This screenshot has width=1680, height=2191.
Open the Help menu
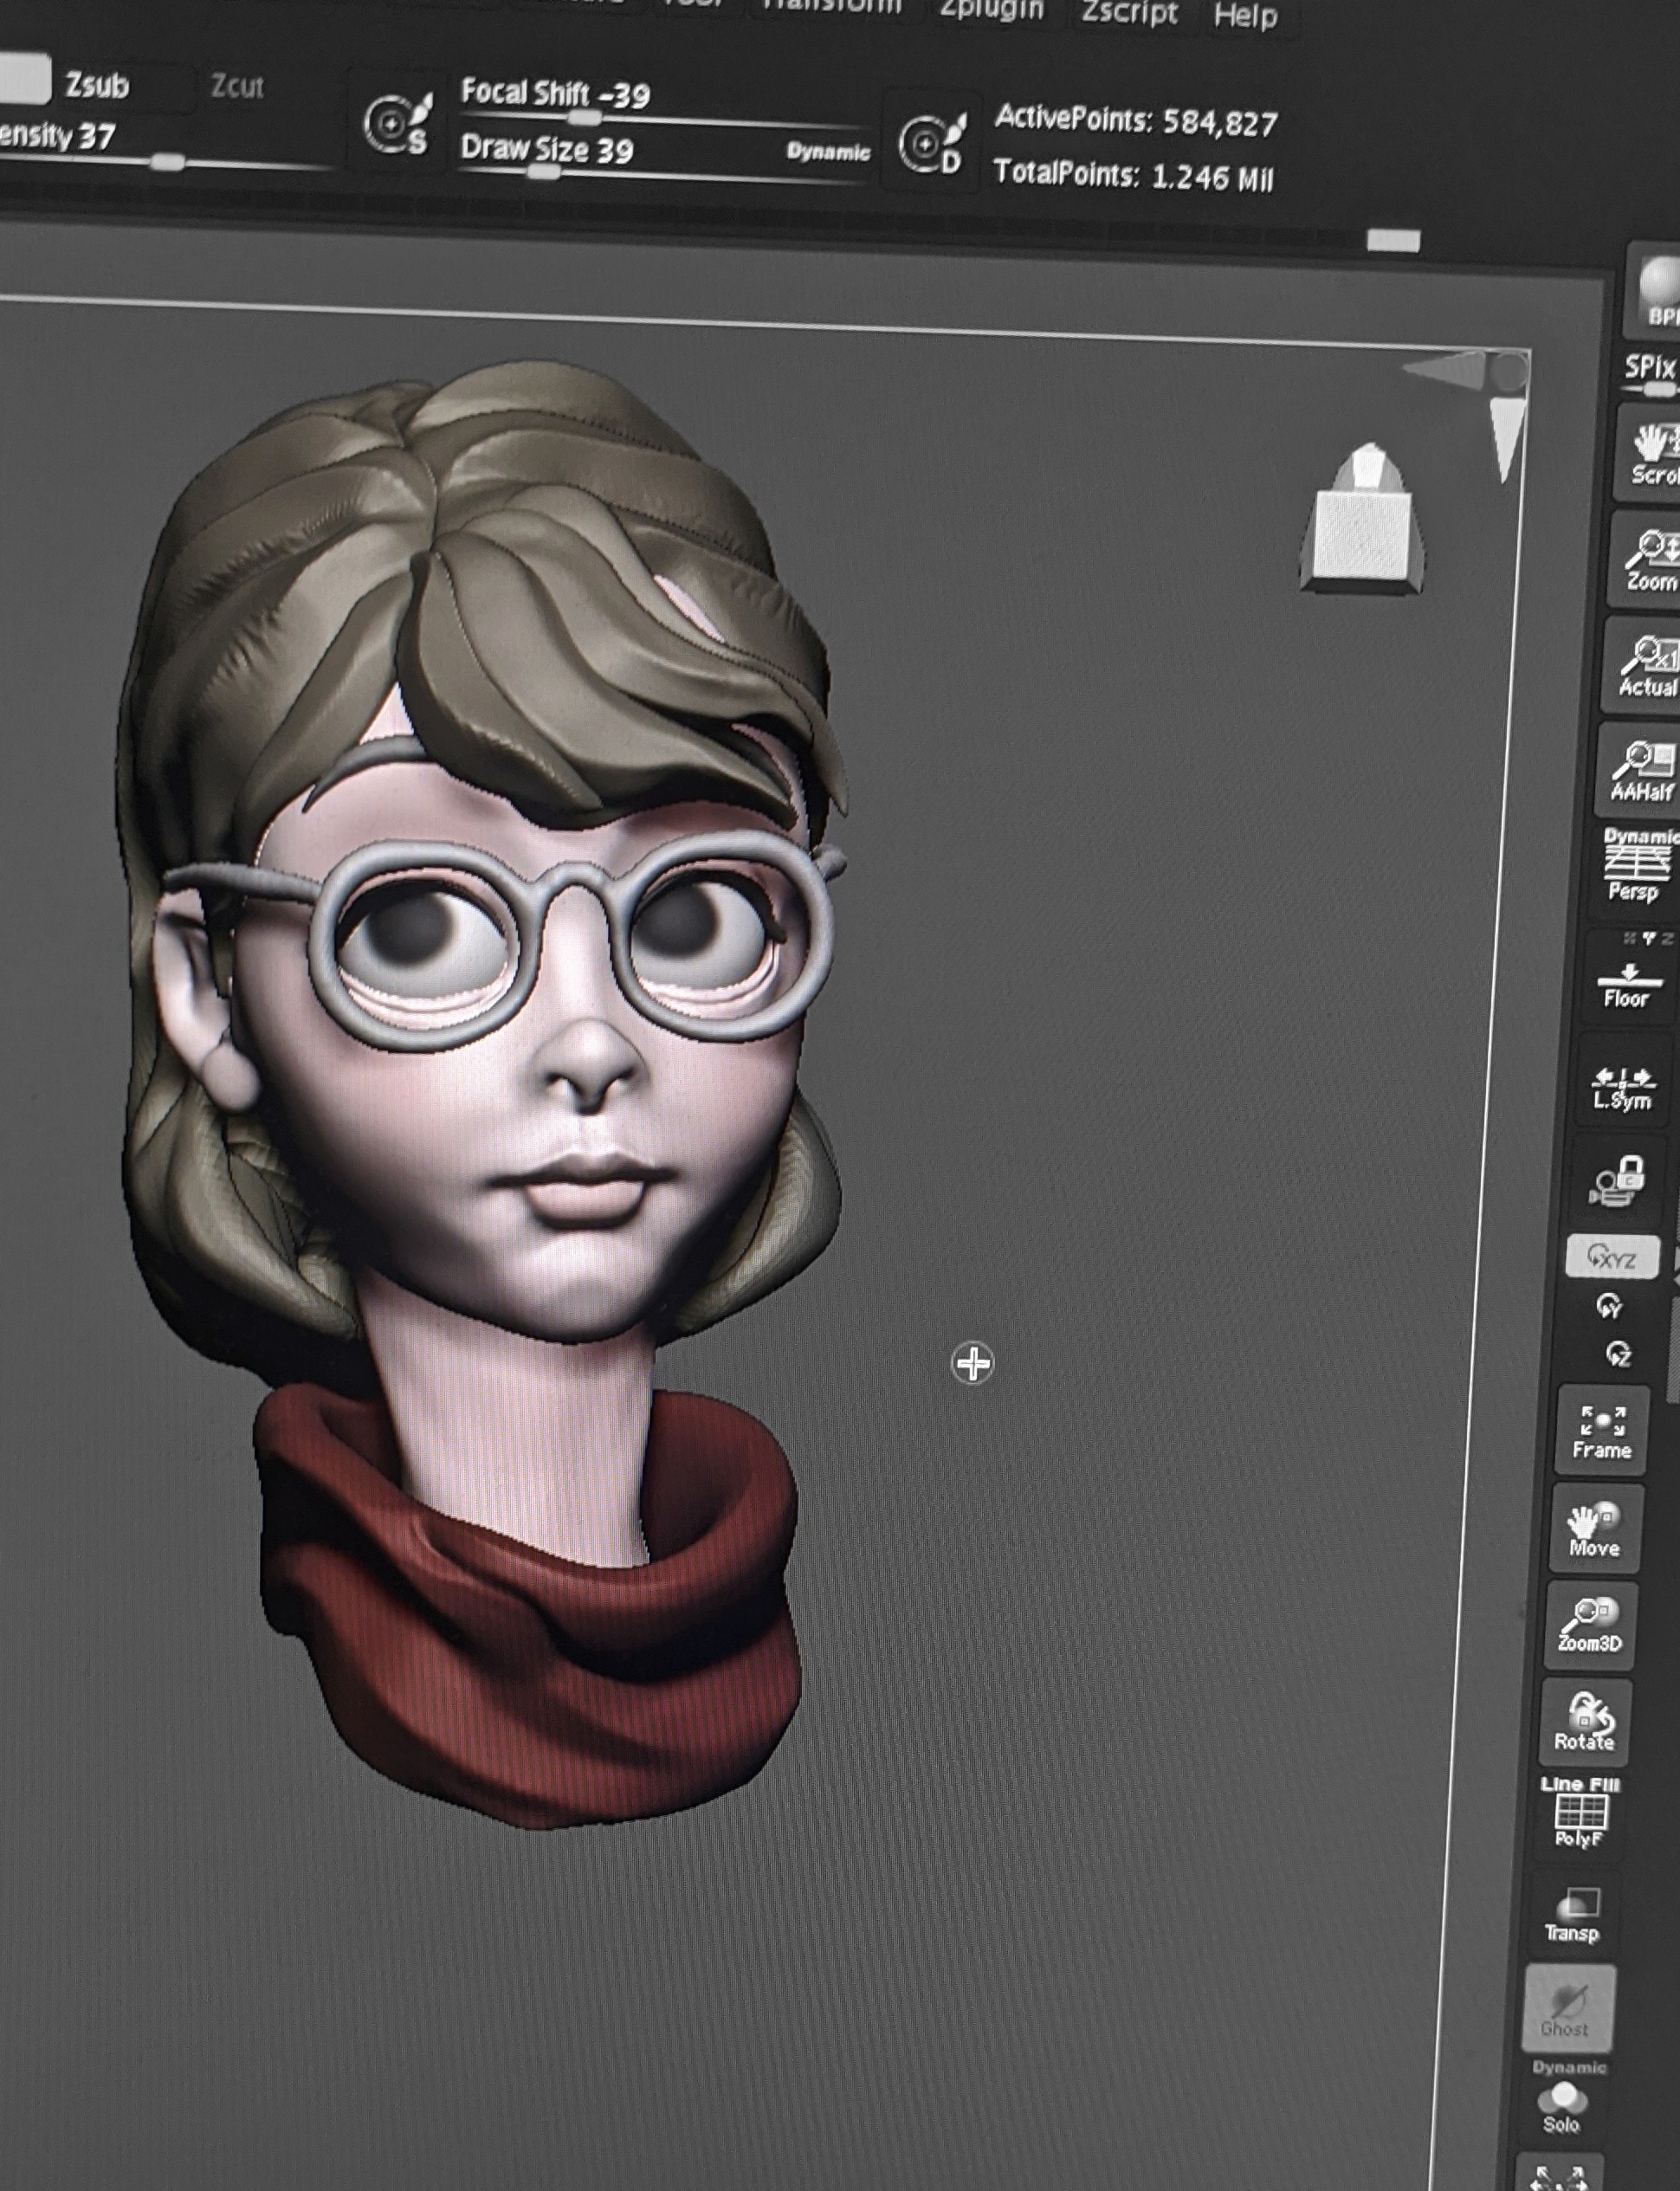(1245, 16)
